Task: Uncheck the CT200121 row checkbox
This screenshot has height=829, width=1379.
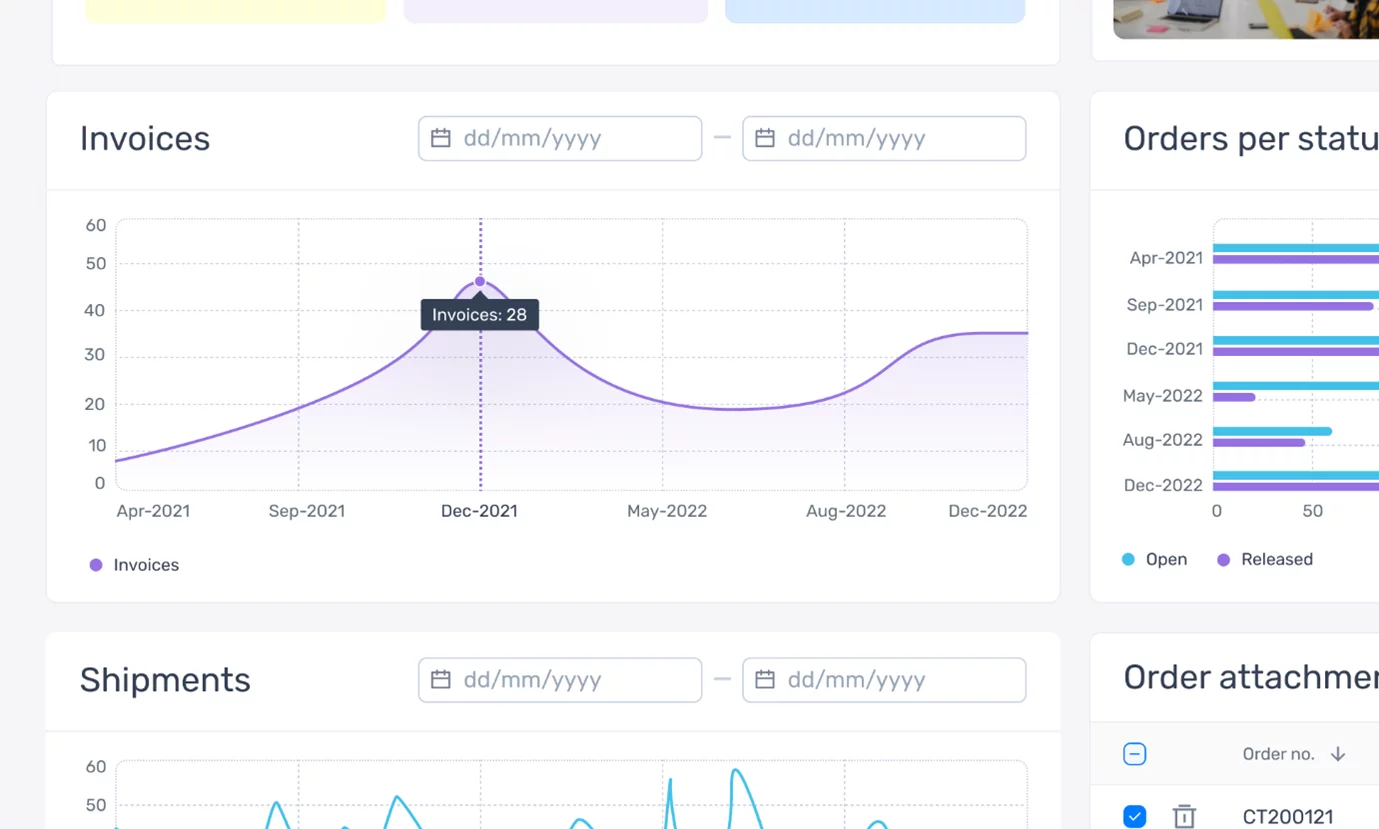Action: 1134,816
